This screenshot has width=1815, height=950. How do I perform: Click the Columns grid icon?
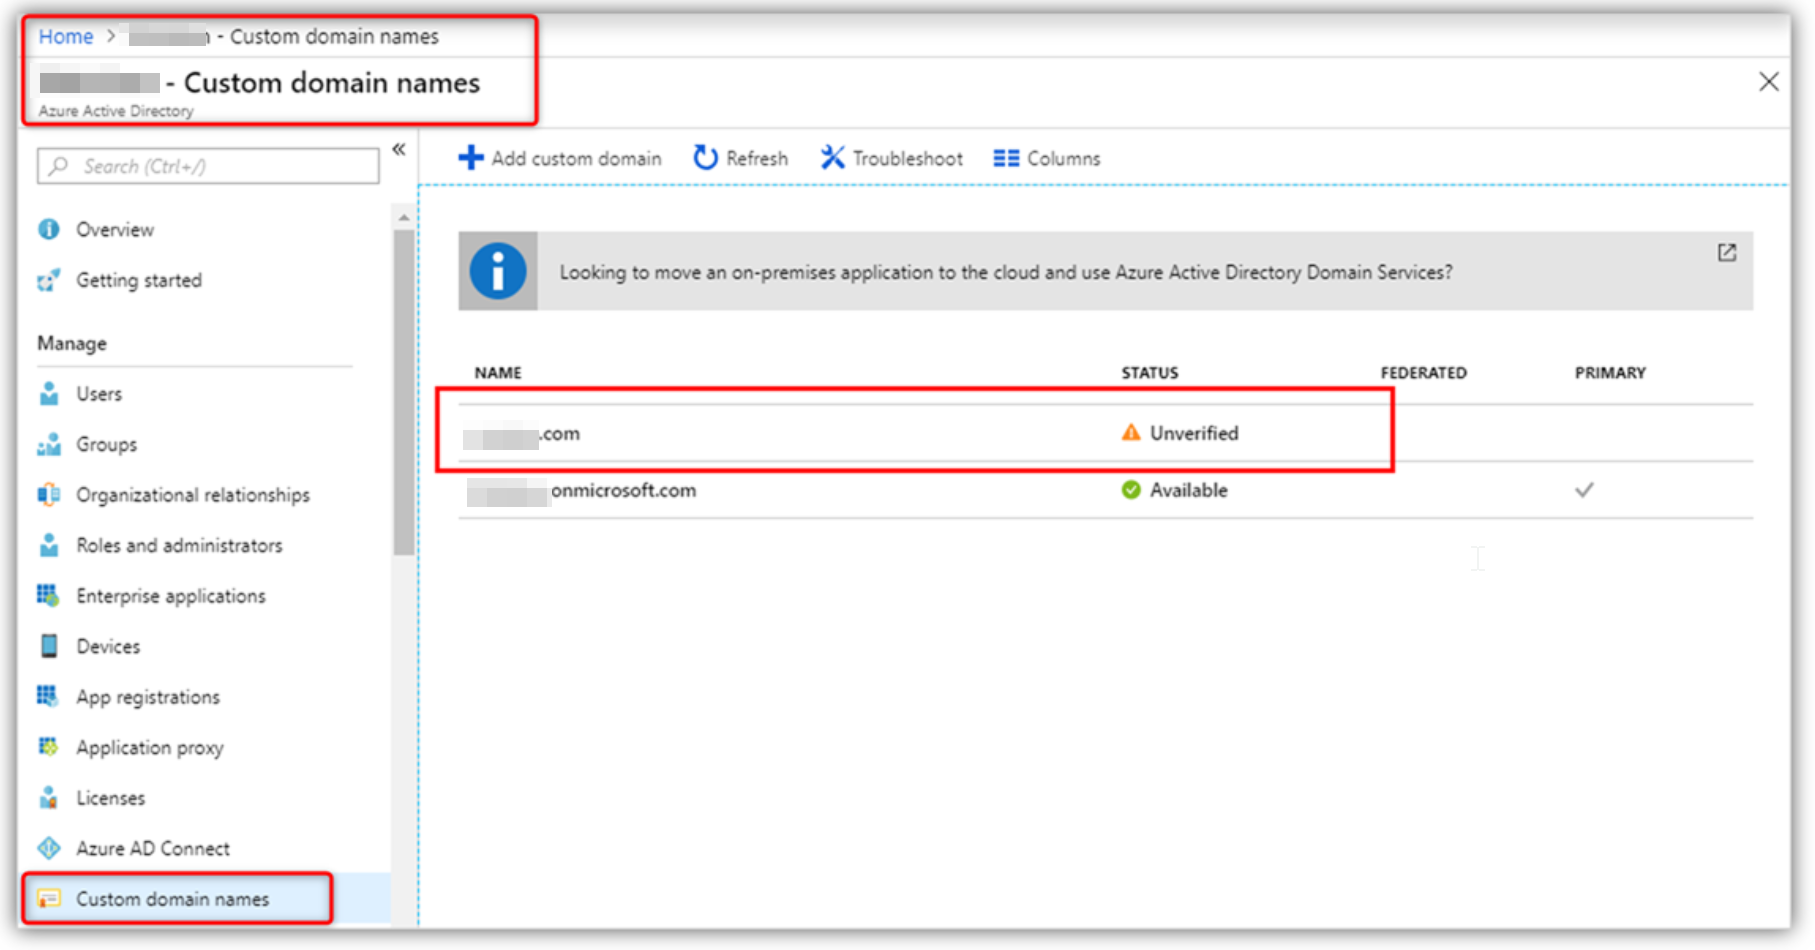1006,158
